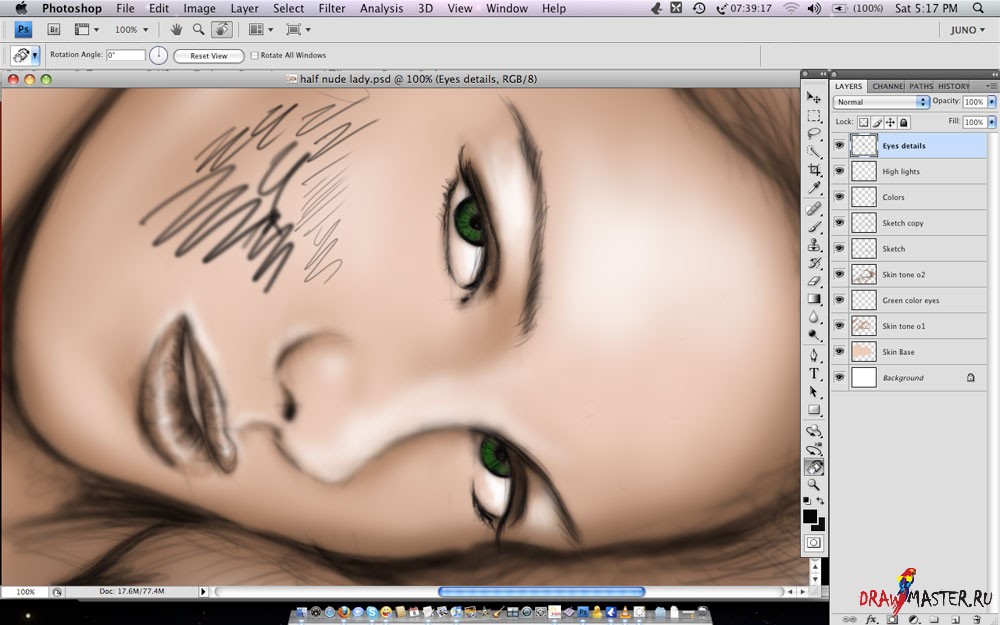Switch to the History tab
The height and width of the screenshot is (625, 1000).
pos(953,86)
